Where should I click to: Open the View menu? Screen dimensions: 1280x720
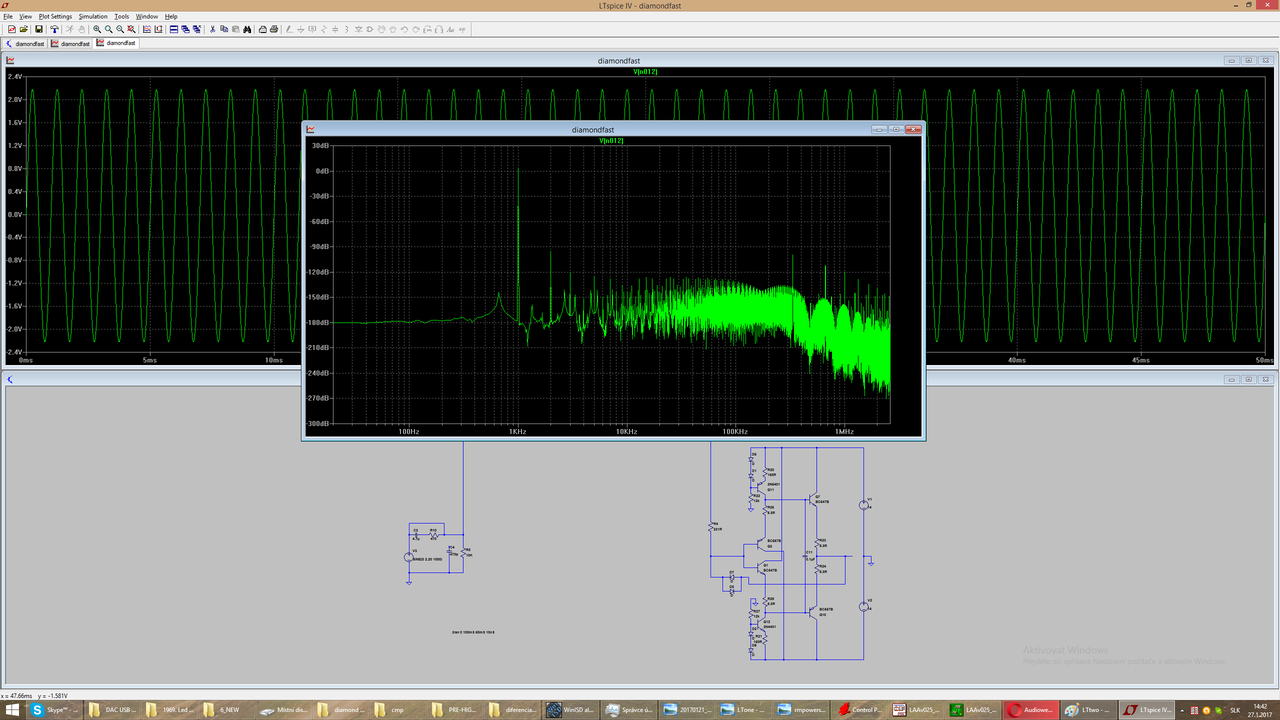[26, 17]
